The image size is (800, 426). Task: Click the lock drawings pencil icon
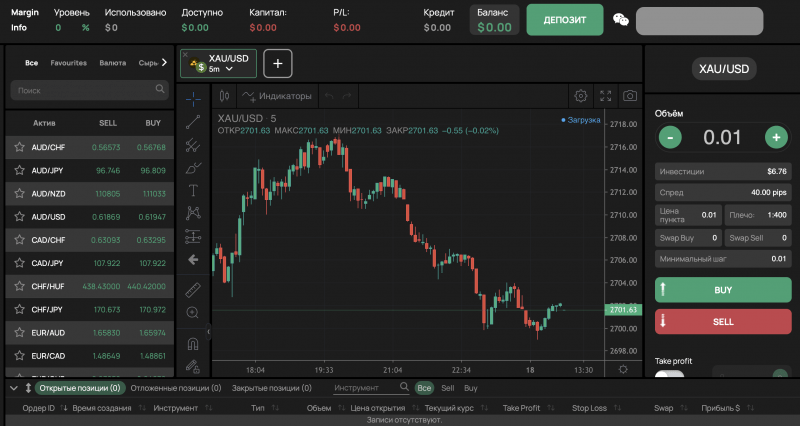click(192, 366)
